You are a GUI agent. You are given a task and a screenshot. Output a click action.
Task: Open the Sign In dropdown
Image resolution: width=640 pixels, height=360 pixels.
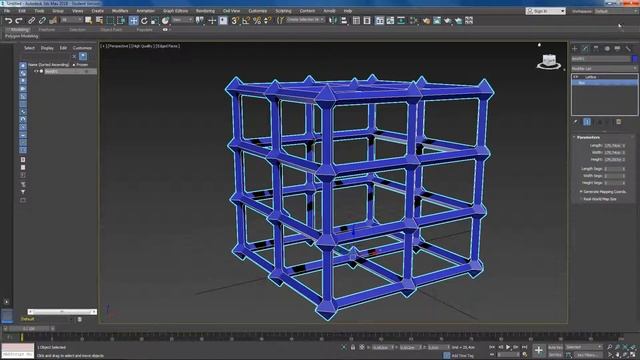[x=546, y=11]
